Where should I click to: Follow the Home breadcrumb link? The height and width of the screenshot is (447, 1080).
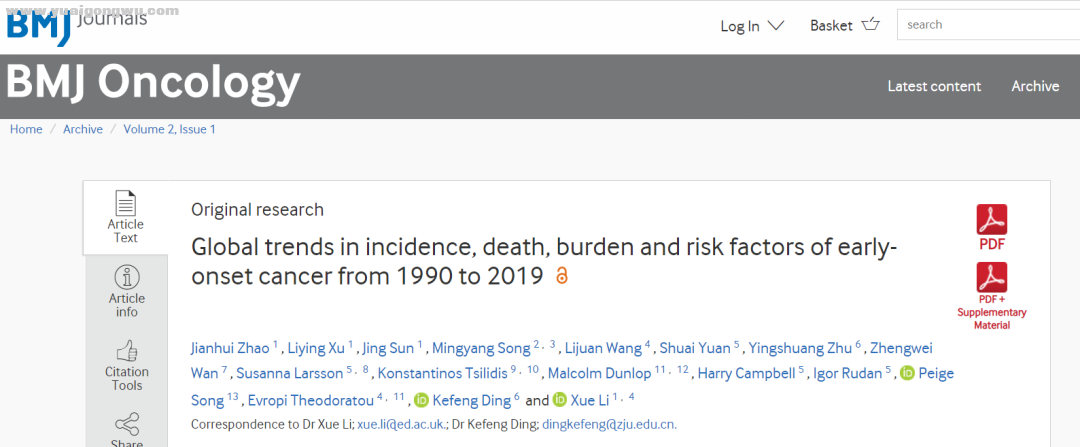26,129
